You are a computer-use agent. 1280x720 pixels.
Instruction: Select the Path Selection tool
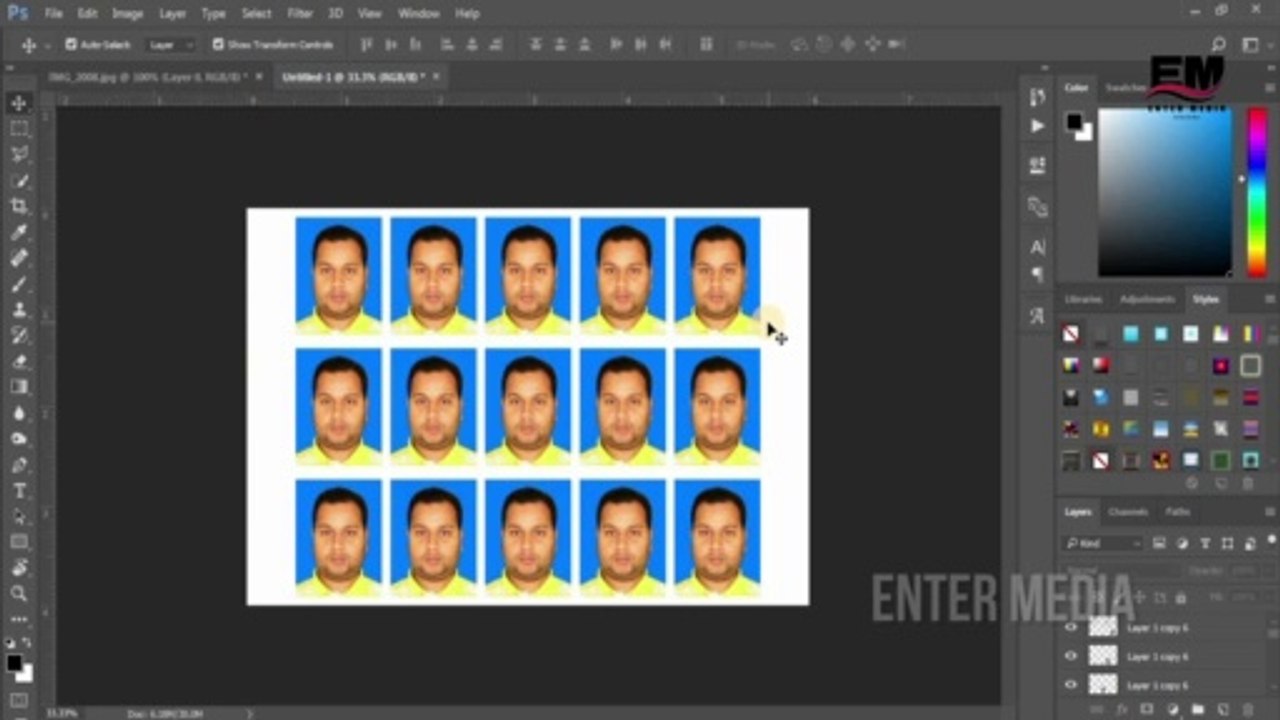(x=19, y=516)
